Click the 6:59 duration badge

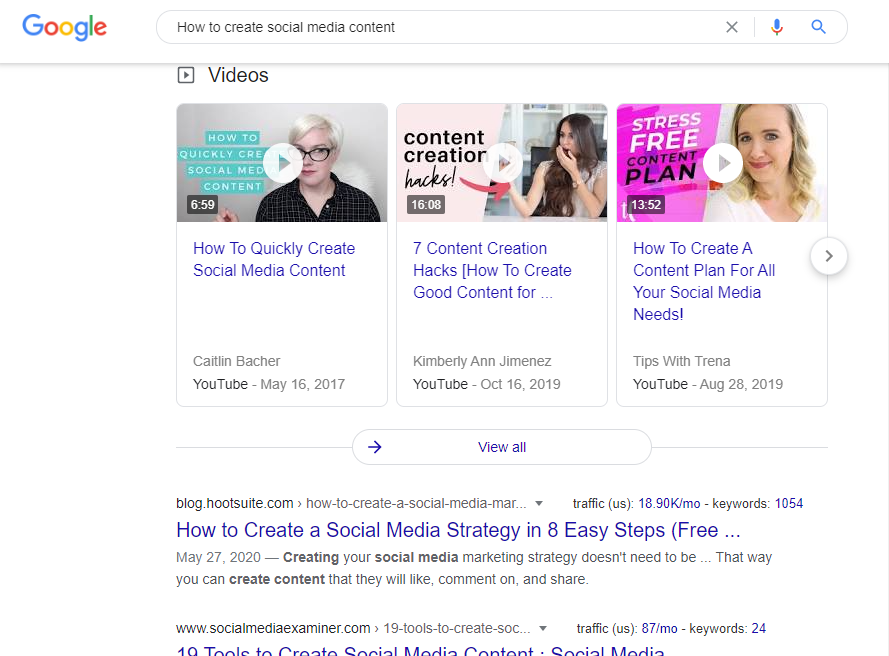(202, 205)
